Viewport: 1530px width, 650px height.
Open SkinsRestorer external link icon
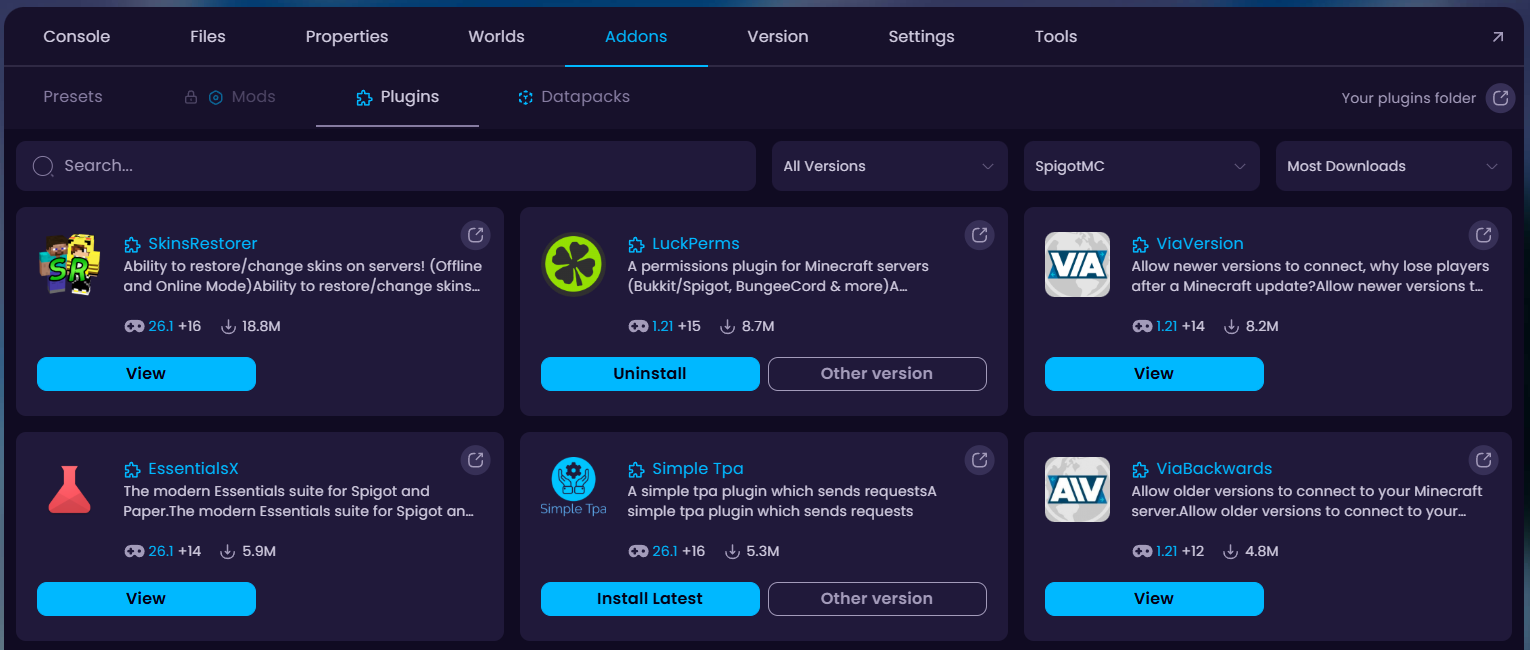[x=476, y=235]
